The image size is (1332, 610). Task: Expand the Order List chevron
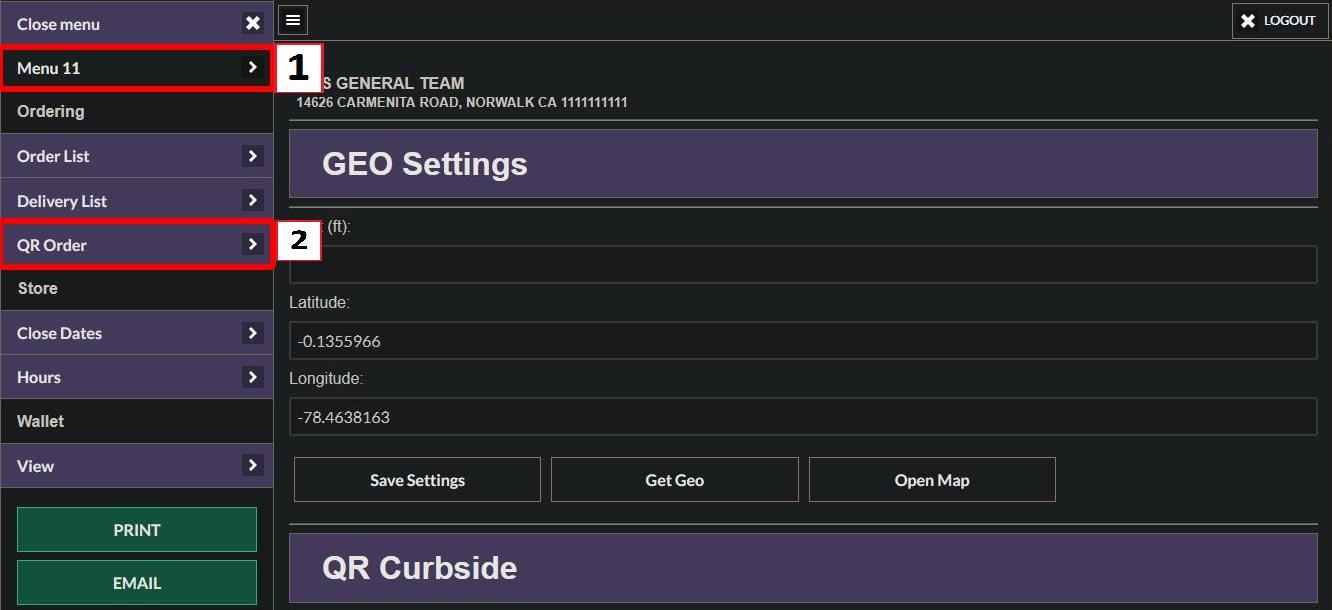click(x=252, y=156)
